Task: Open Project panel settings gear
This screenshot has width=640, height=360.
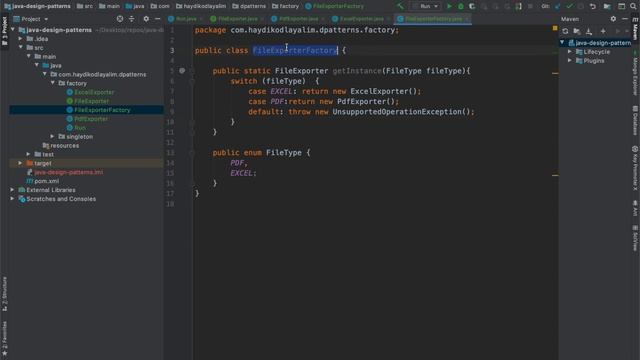Action: coord(146,19)
